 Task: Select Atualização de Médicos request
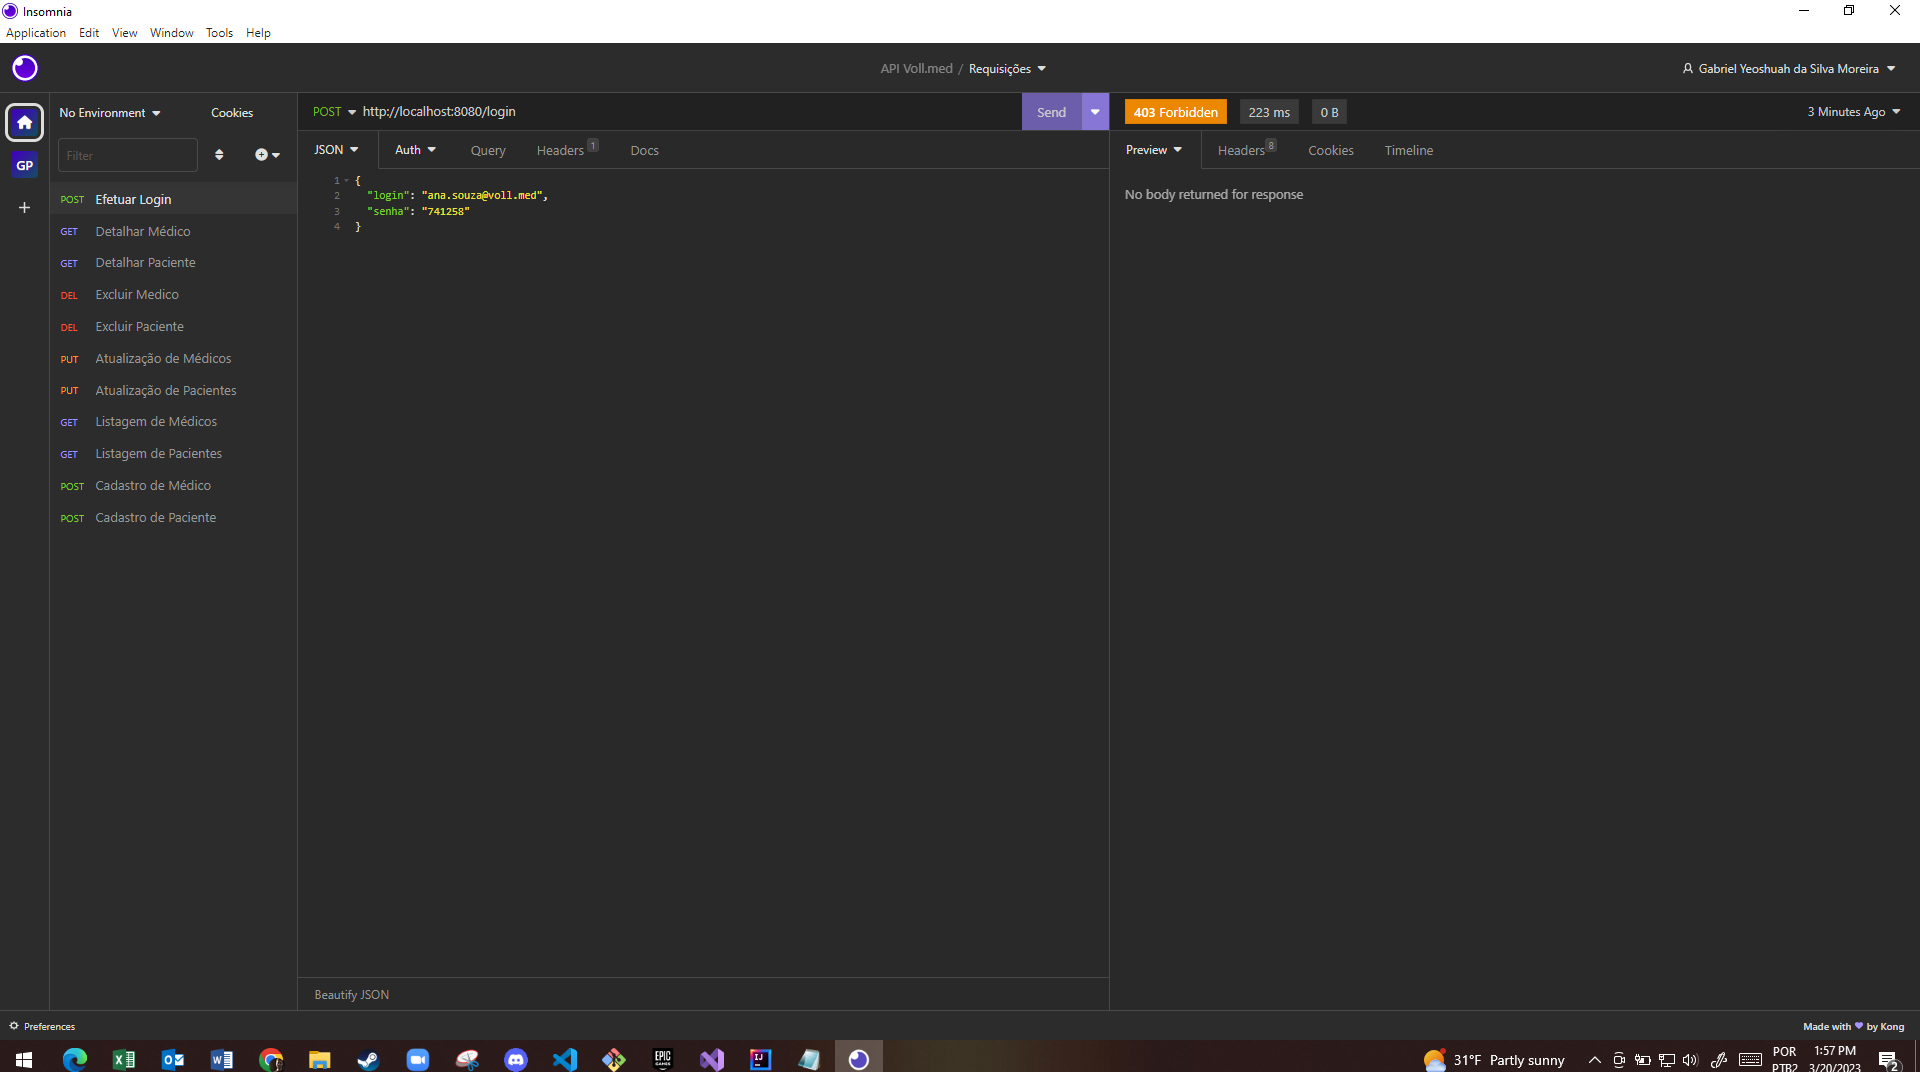point(174,359)
